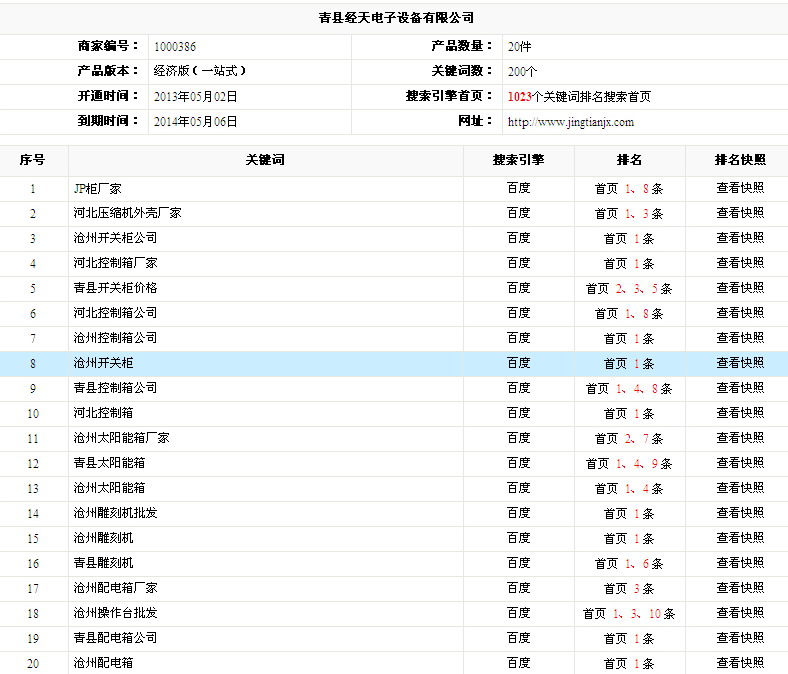Click 查看快照 for 河北控制箱公司 row
The height and width of the screenshot is (674, 788).
point(740,313)
